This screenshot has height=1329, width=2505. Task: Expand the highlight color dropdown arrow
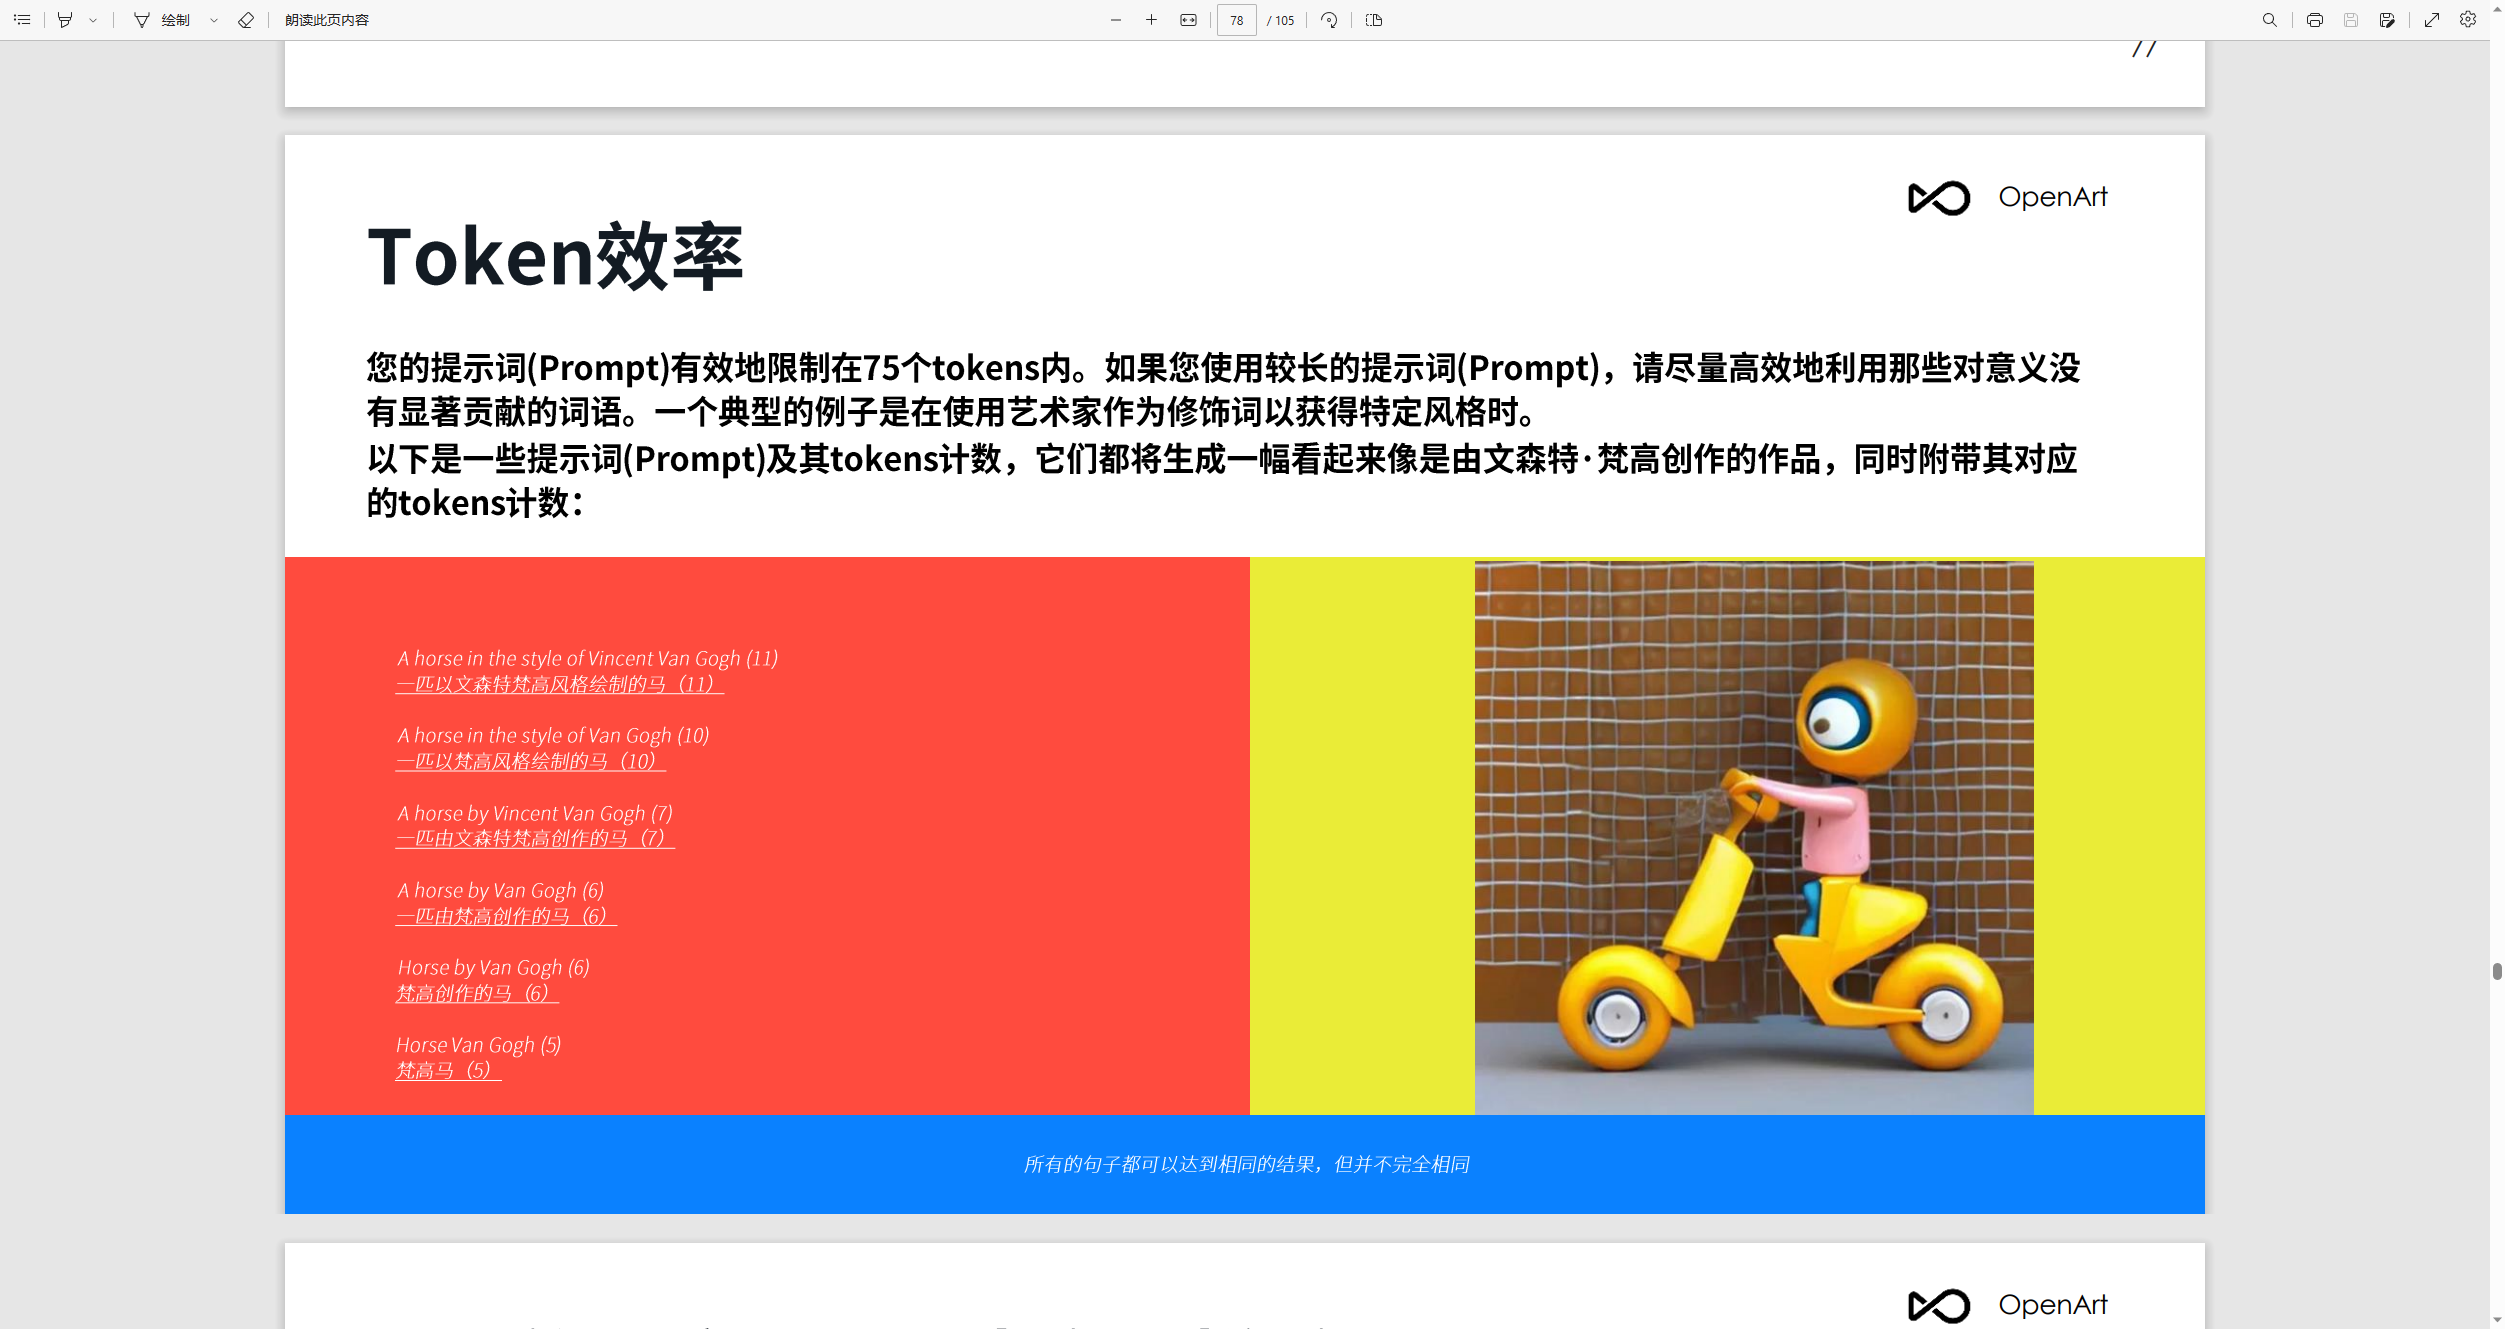coord(93,20)
